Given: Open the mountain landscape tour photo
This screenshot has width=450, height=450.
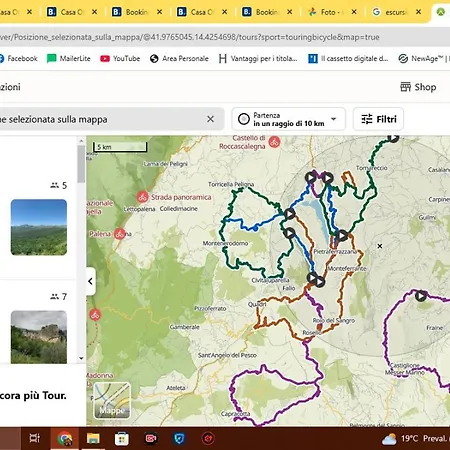Looking at the screenshot, I should pyautogui.click(x=39, y=227).
